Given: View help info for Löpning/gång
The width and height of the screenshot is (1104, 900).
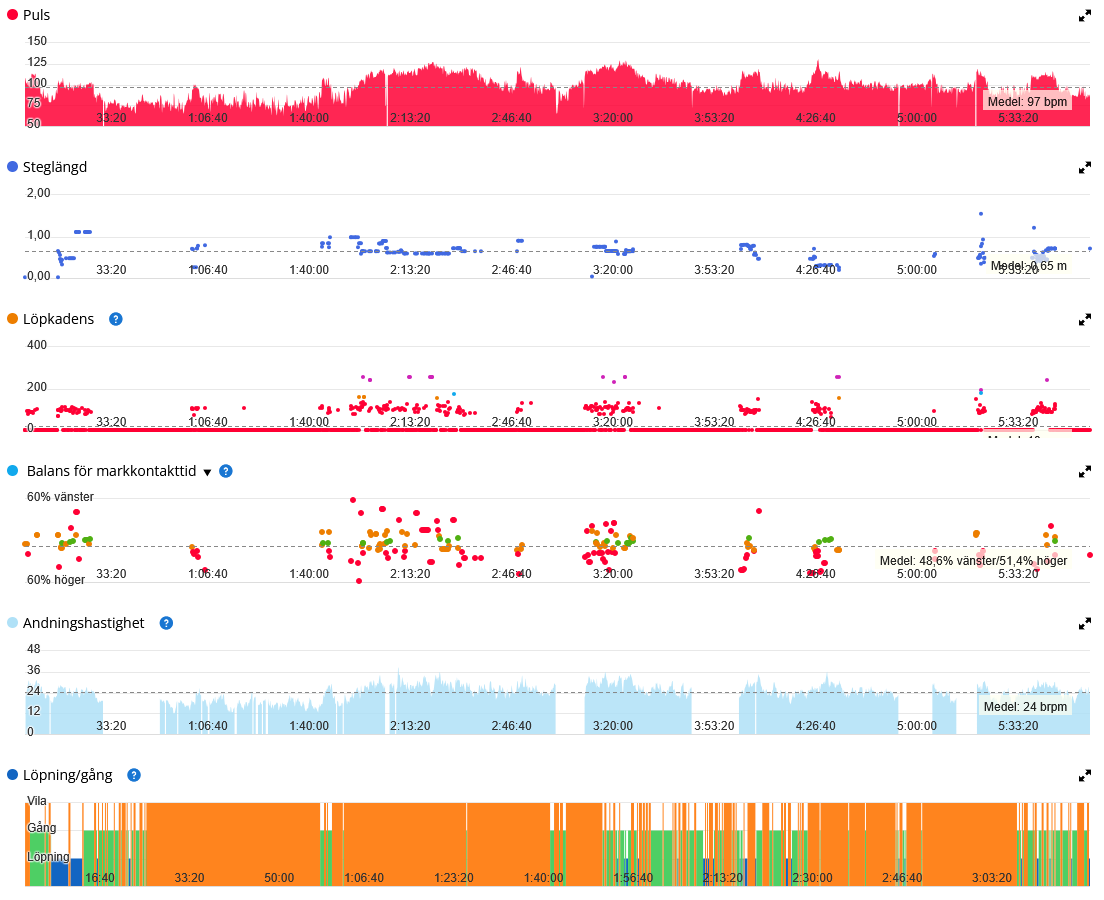Looking at the screenshot, I should [x=134, y=775].
